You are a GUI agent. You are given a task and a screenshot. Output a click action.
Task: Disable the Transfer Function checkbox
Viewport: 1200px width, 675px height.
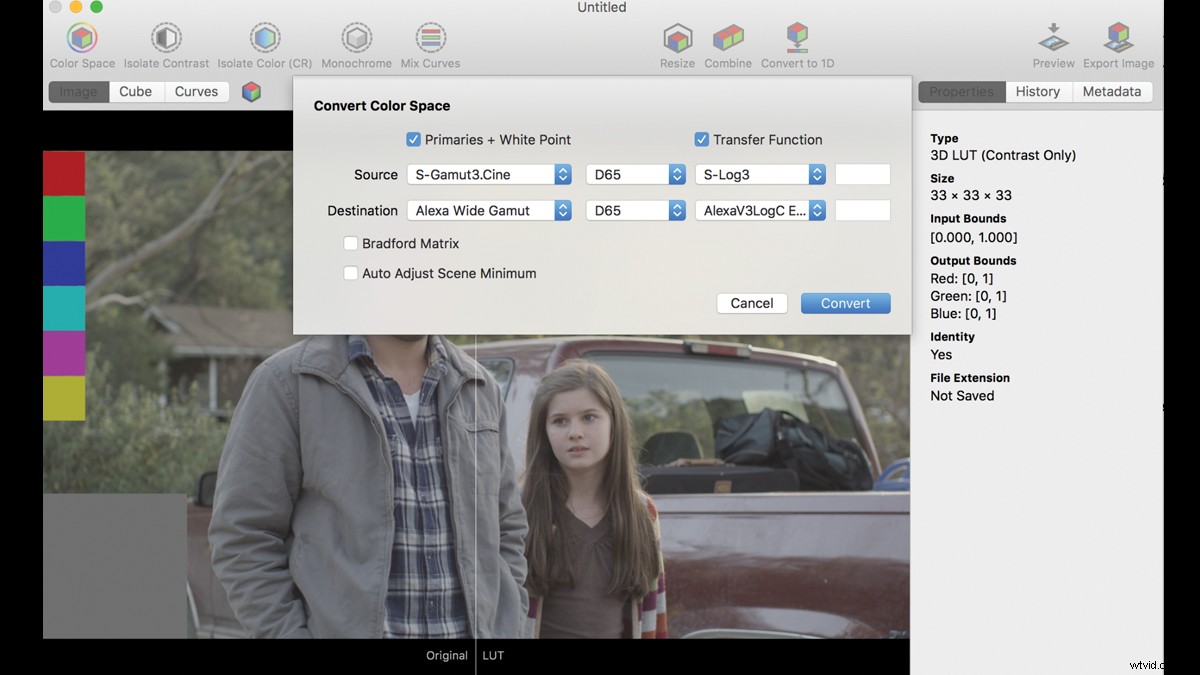(x=701, y=139)
